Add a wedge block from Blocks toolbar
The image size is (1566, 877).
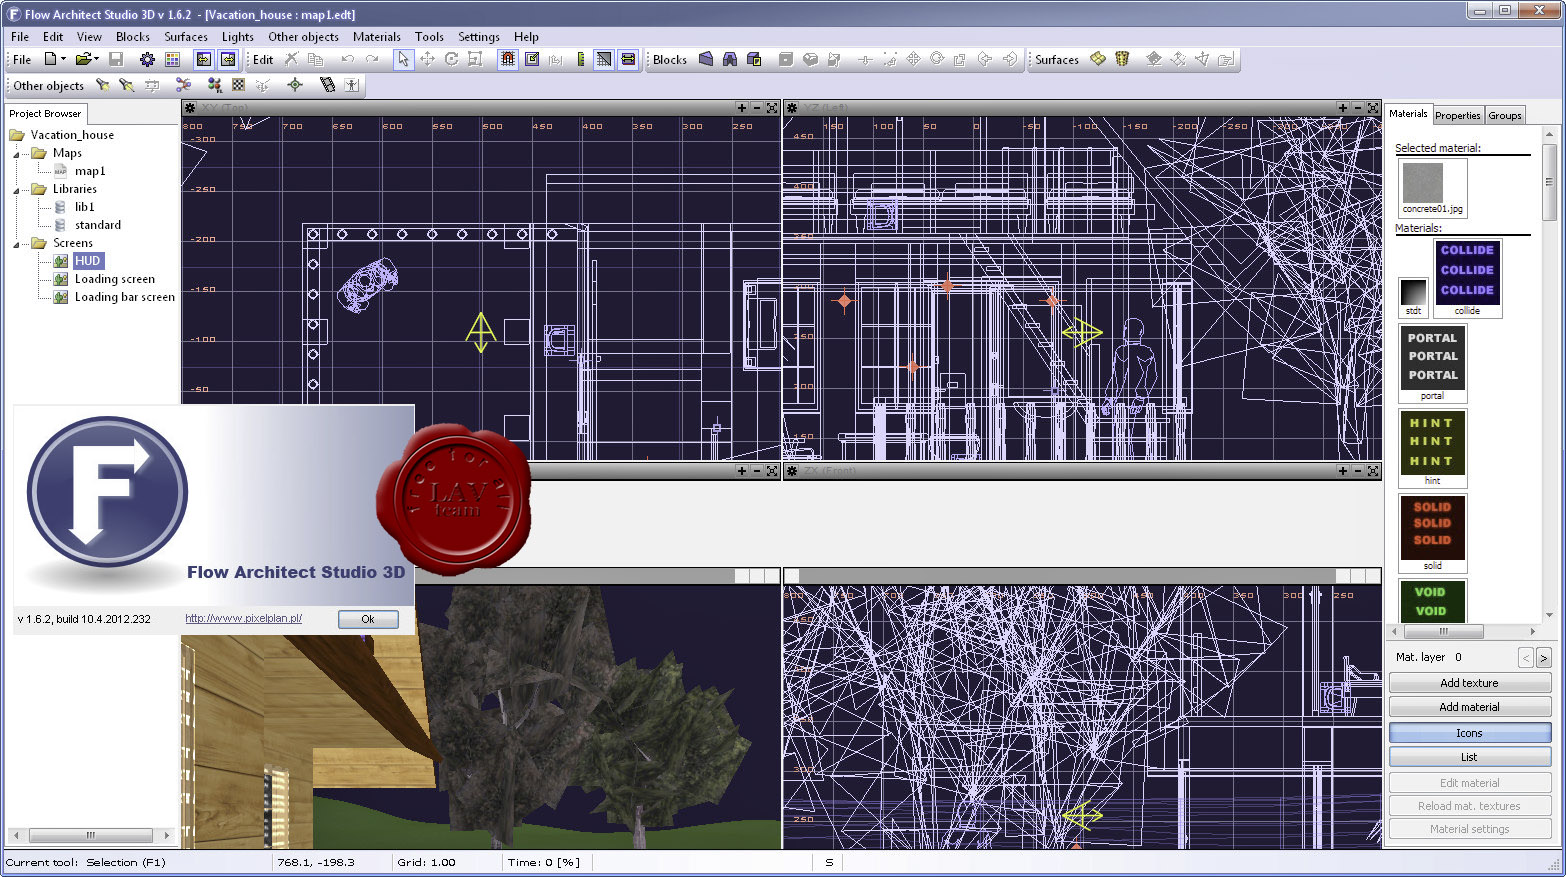(x=706, y=59)
